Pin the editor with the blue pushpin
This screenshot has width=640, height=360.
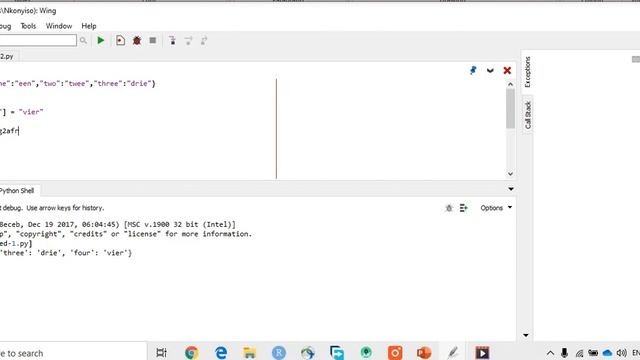tap(473, 71)
